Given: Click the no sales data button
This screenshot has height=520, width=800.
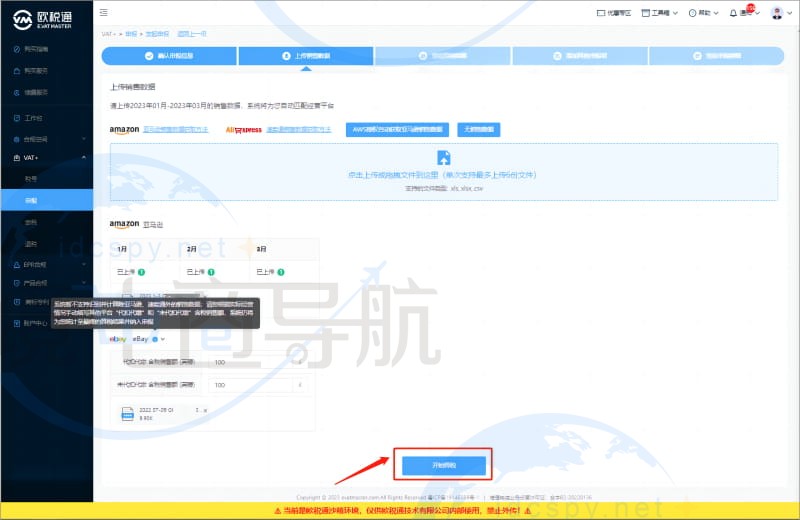Looking at the screenshot, I should pos(479,130).
